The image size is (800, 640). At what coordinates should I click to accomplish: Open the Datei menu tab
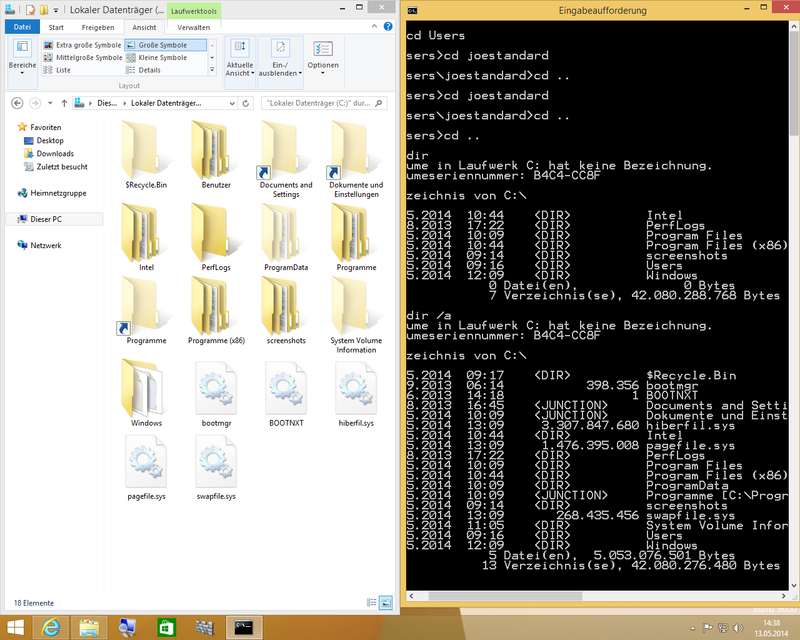[22, 28]
